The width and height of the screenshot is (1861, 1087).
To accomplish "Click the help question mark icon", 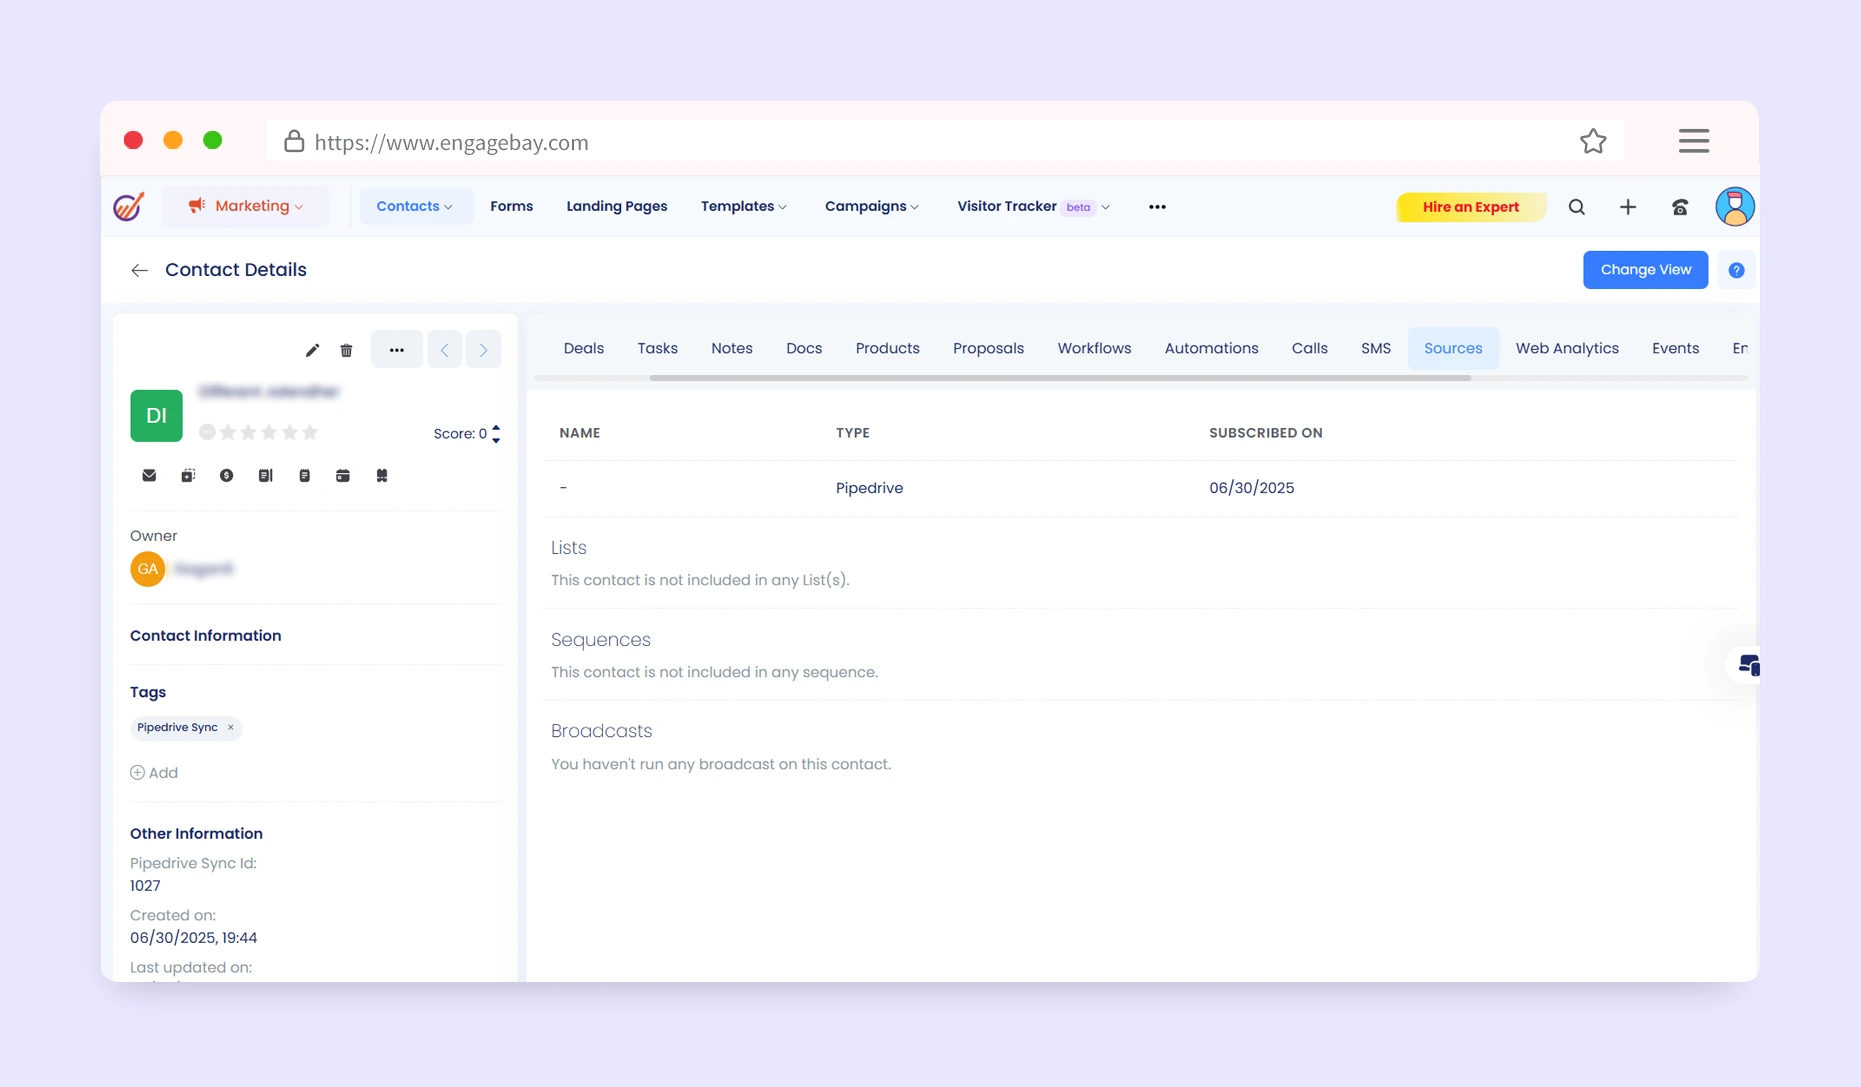I will [1737, 270].
